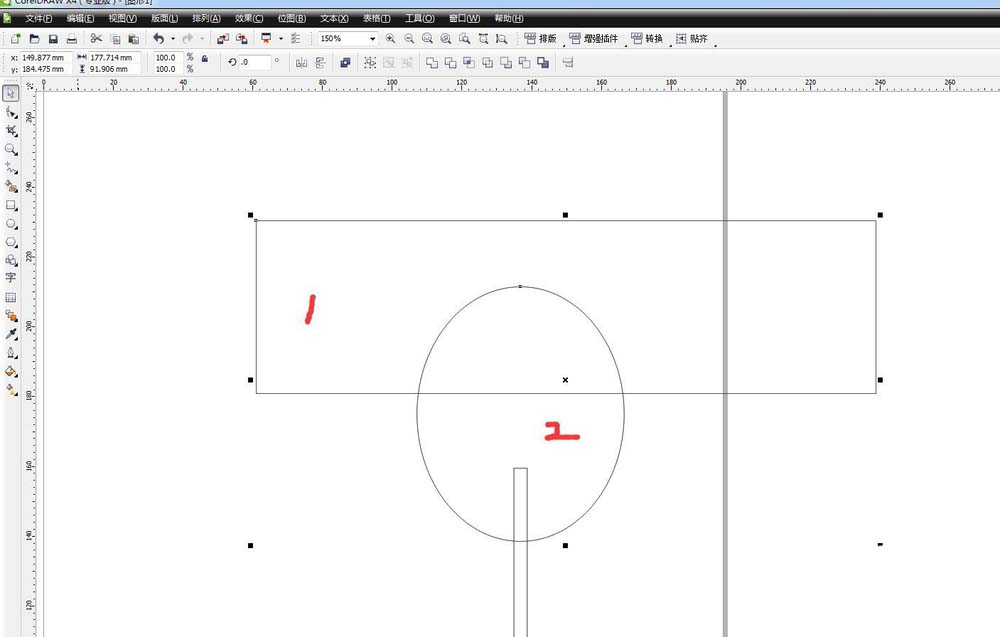
Task: Print the document
Action: pos(71,39)
